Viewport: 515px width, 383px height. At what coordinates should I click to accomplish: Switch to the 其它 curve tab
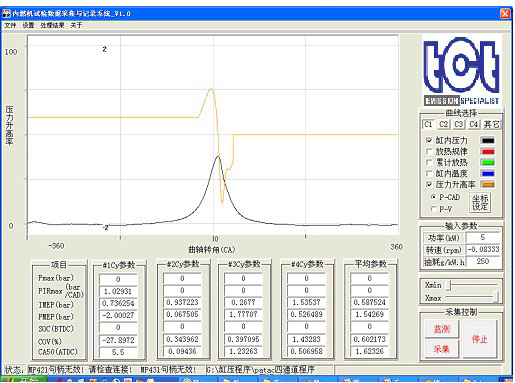pyautogui.click(x=491, y=124)
